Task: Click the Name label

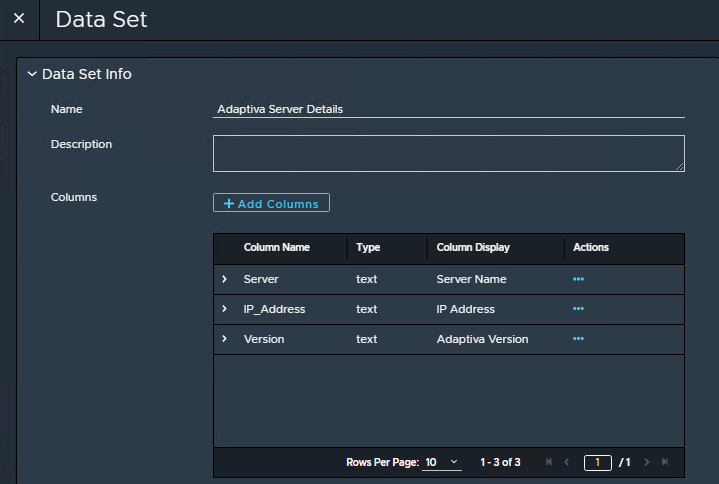Action: (x=66, y=109)
